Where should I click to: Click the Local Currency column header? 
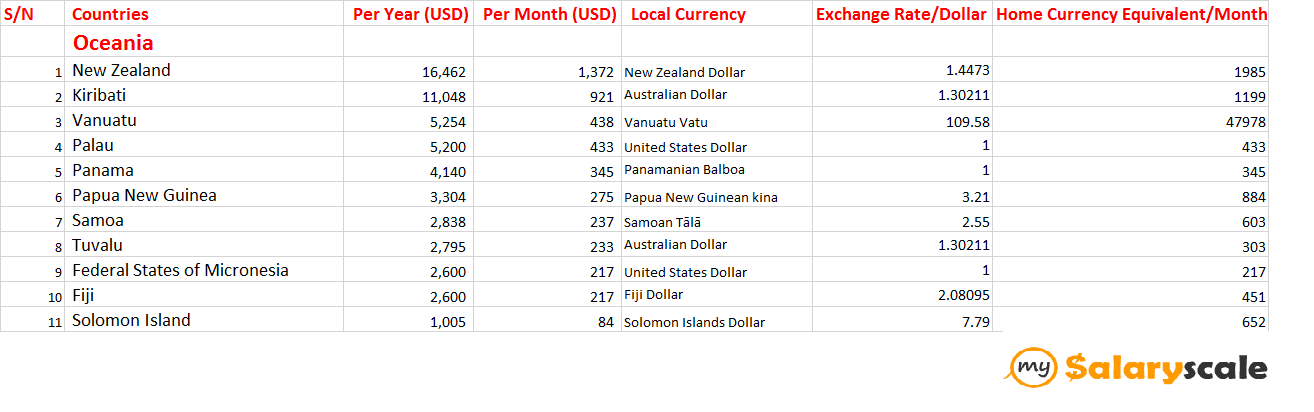[x=688, y=14]
